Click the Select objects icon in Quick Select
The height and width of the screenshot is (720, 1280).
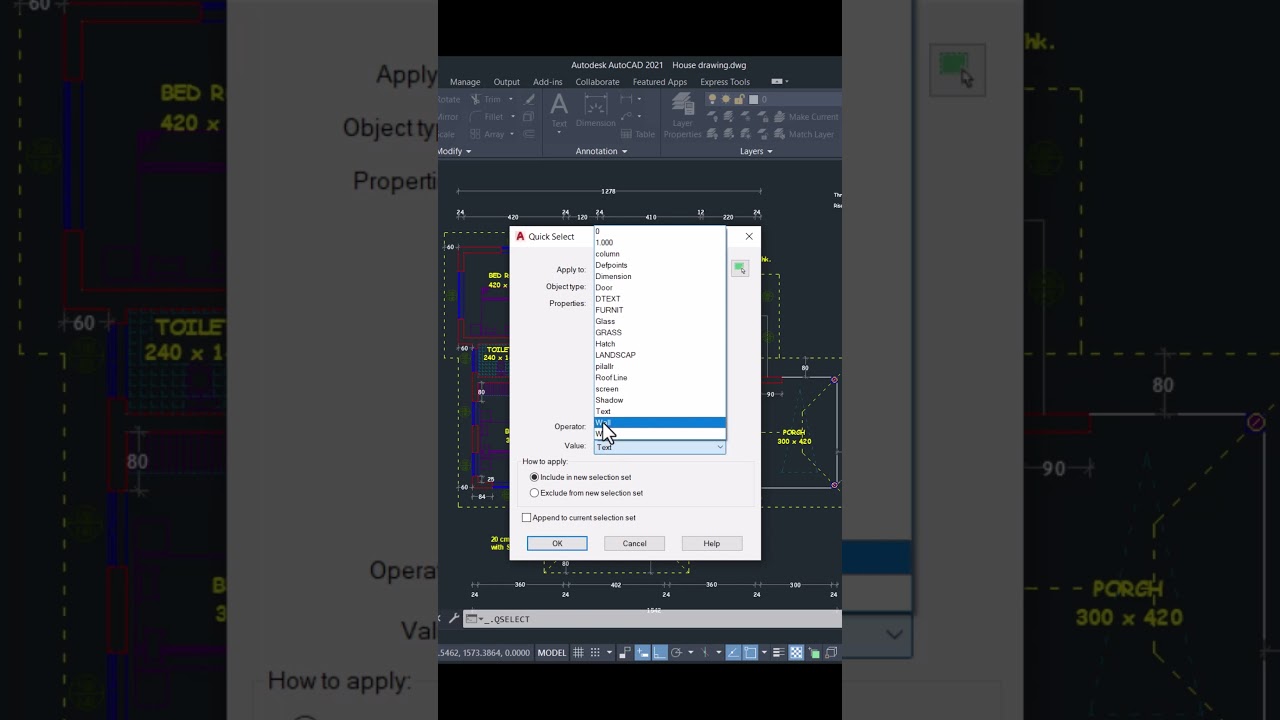coord(739,268)
